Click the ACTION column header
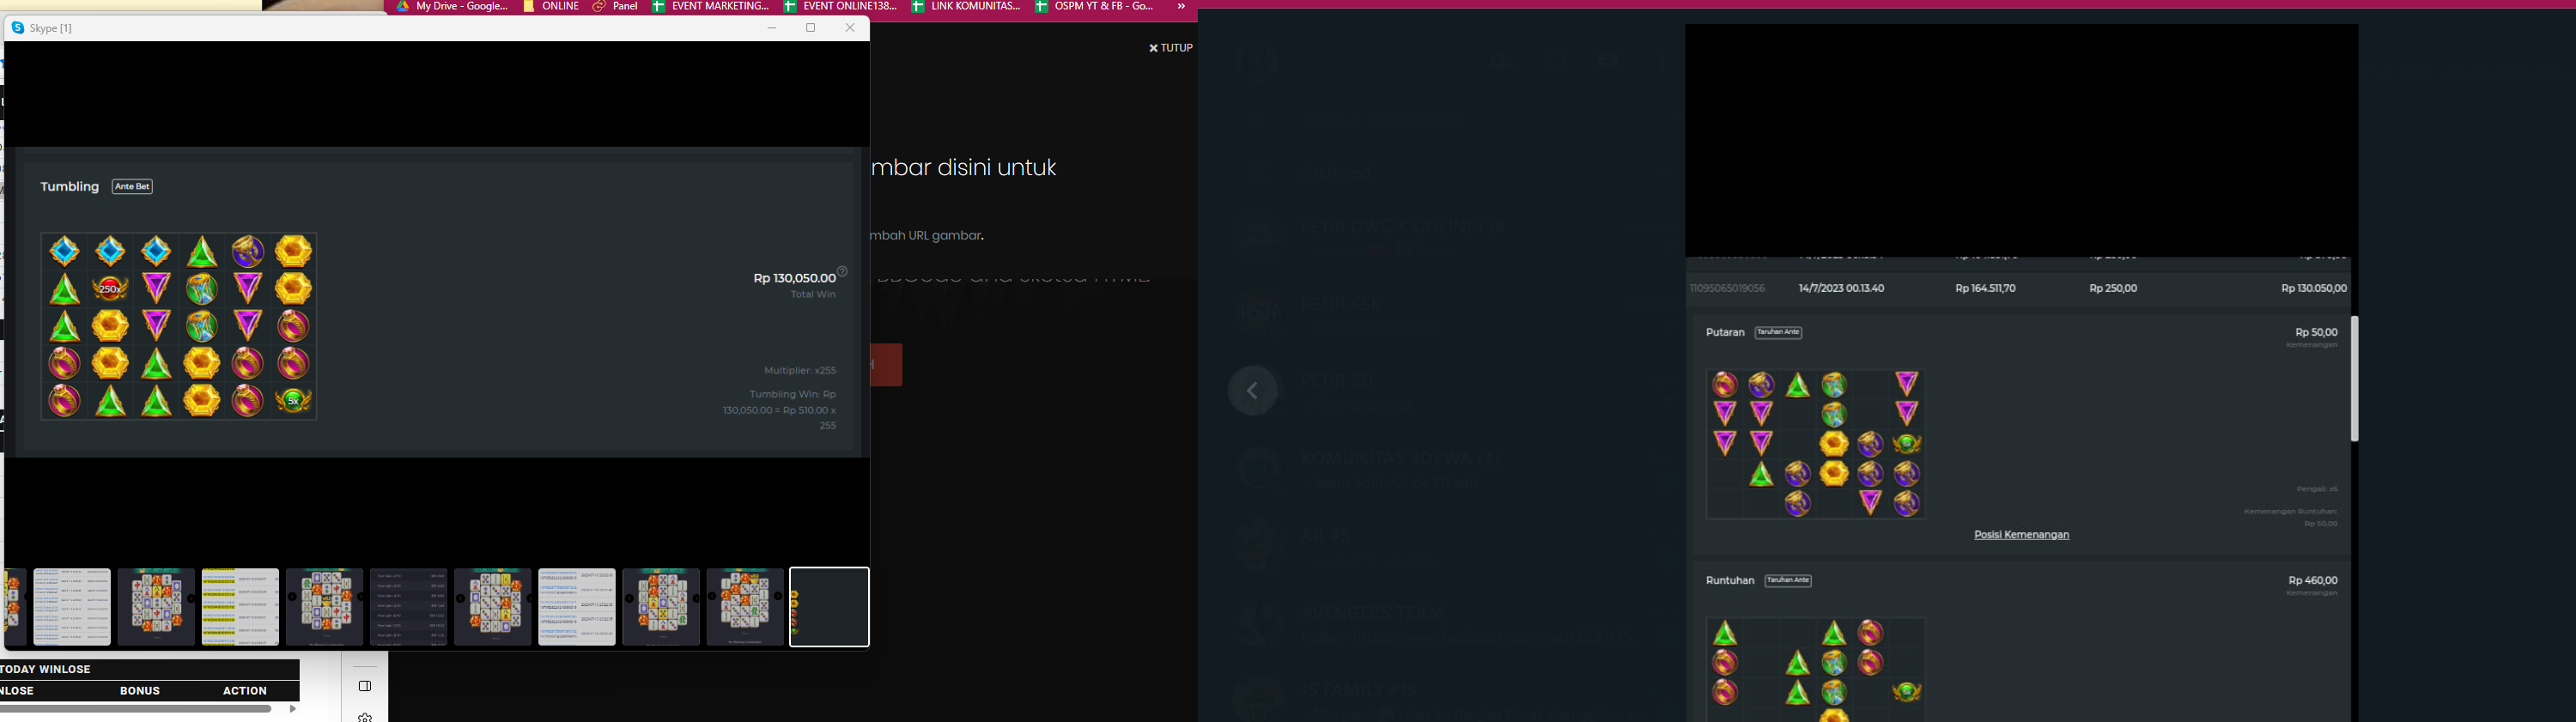The height and width of the screenshot is (722, 2576). coord(245,691)
